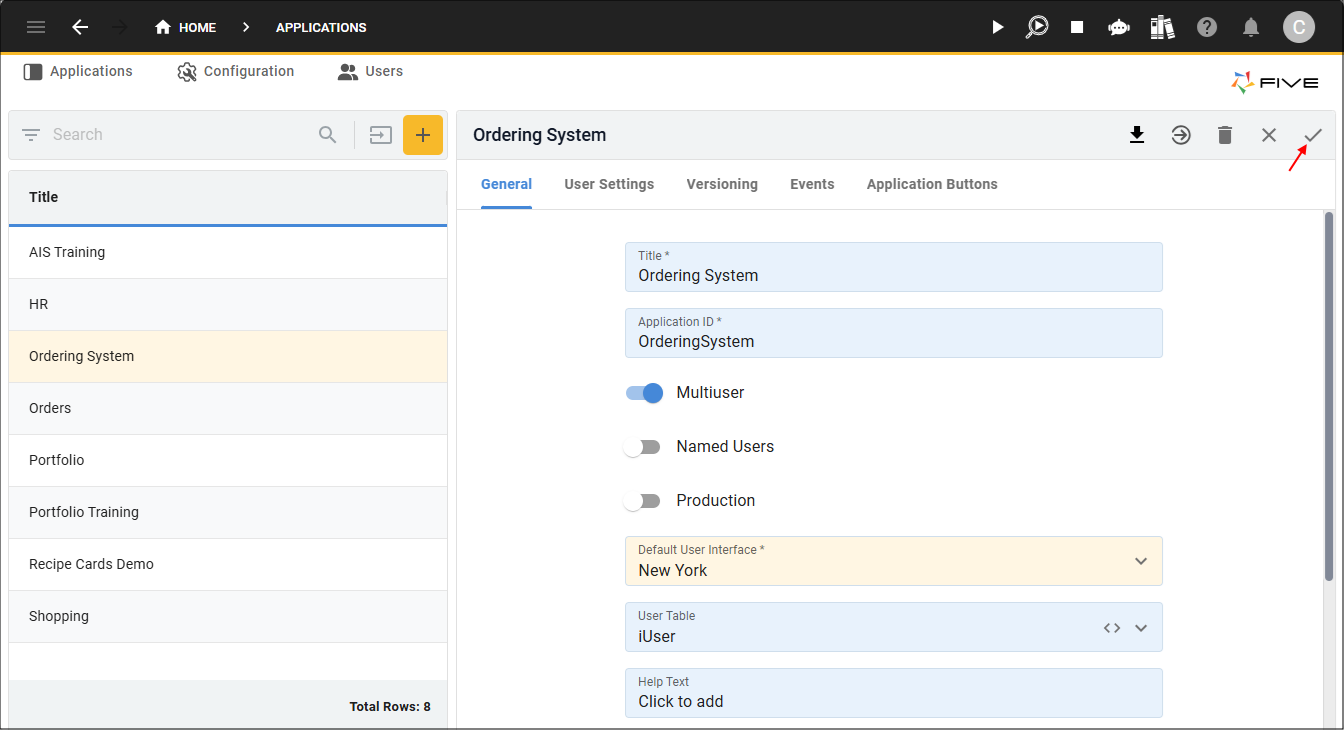The height and width of the screenshot is (730, 1344).
Task: Run with inspector magnifier icon
Action: [x=1037, y=27]
